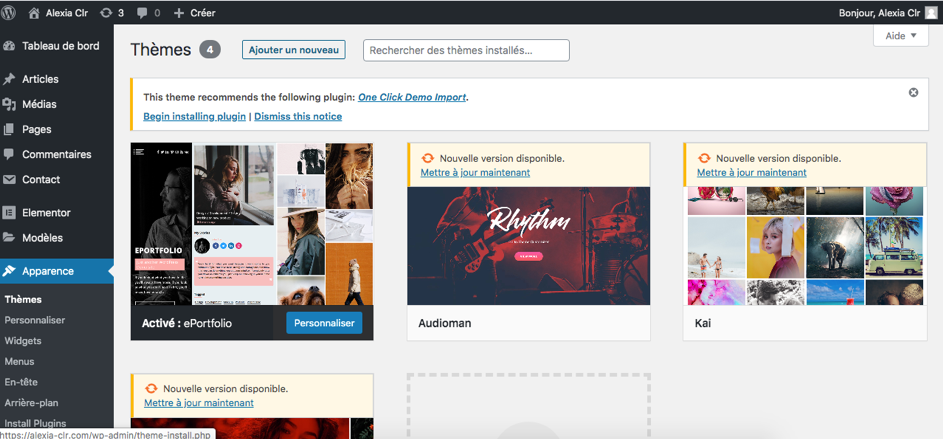
Task: Click the Pages icon in sidebar
Action: click(9, 129)
